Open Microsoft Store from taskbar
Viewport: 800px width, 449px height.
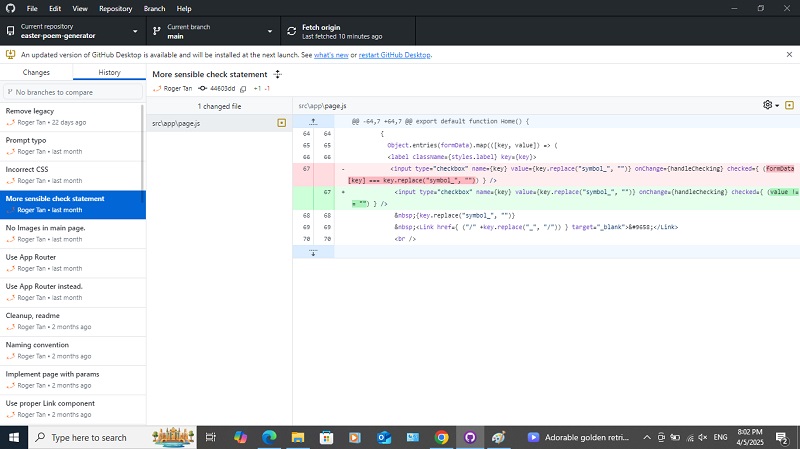327,437
